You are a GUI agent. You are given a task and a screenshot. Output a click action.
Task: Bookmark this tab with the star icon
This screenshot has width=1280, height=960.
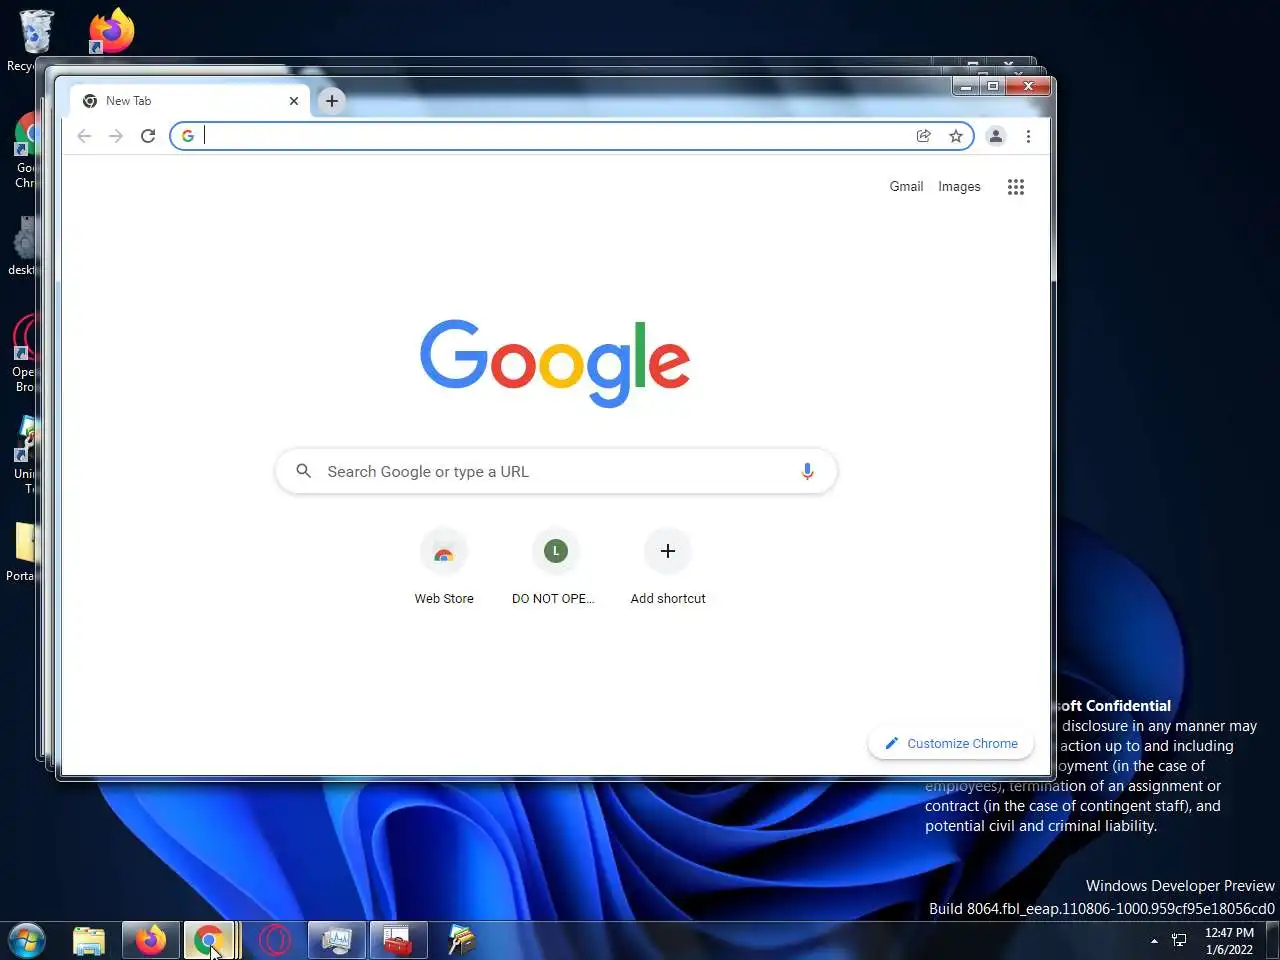click(956, 136)
